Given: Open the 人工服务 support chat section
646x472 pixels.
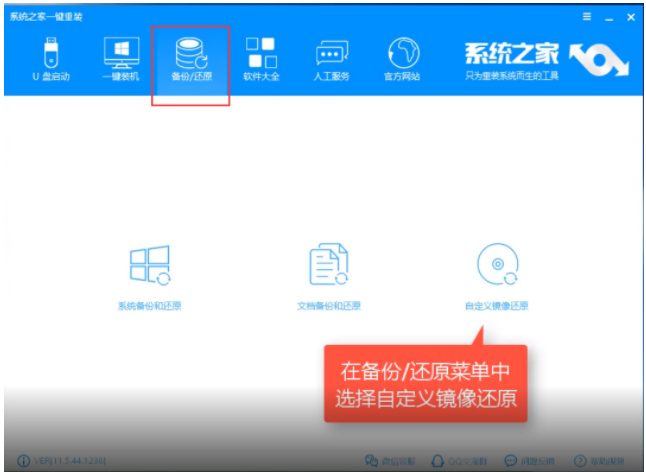Looking at the screenshot, I should (331, 58).
